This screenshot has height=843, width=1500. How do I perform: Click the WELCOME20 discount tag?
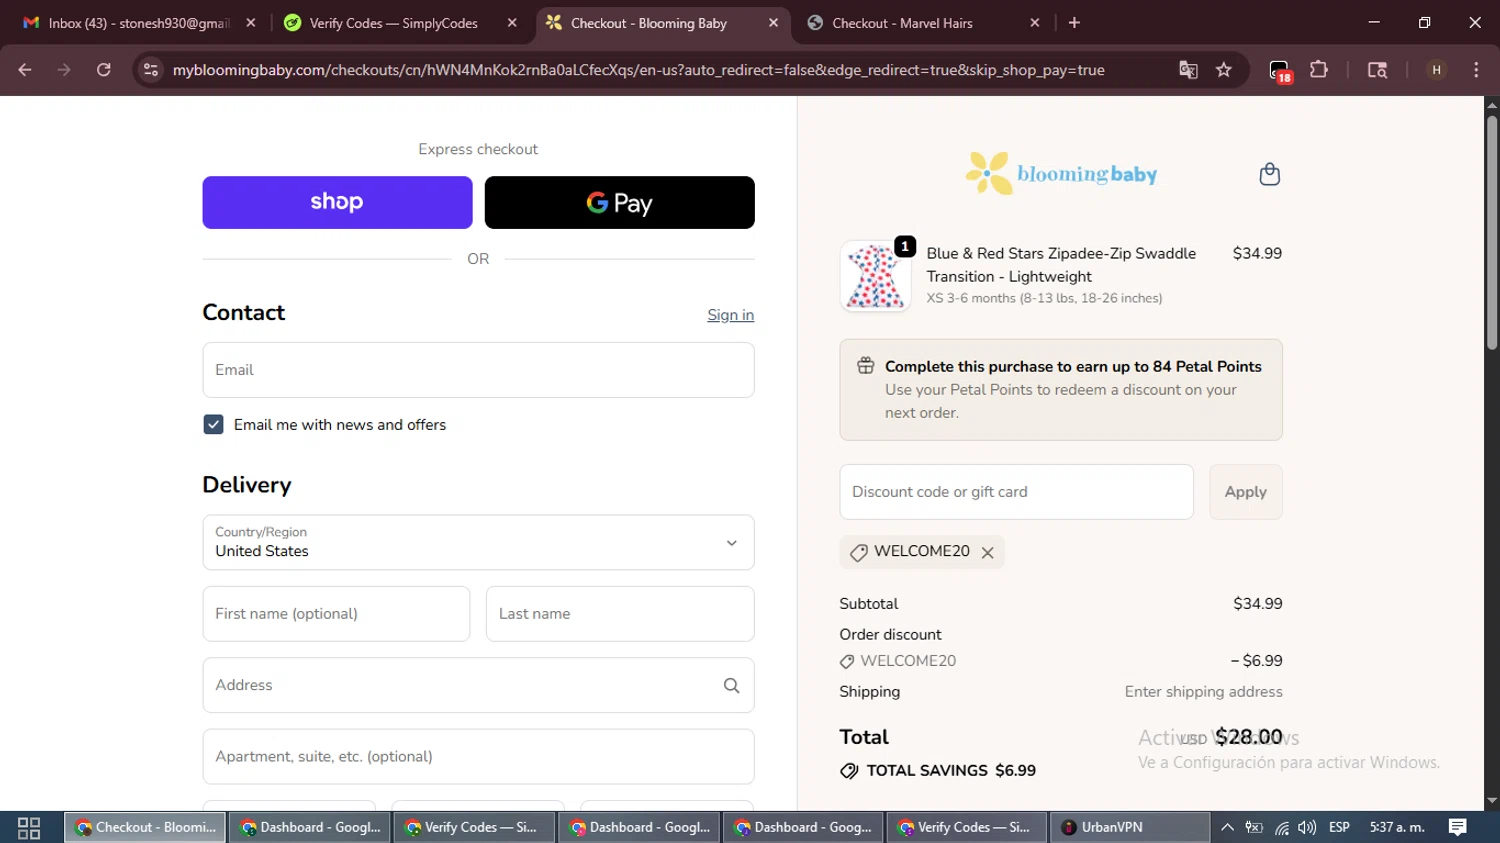(x=922, y=552)
